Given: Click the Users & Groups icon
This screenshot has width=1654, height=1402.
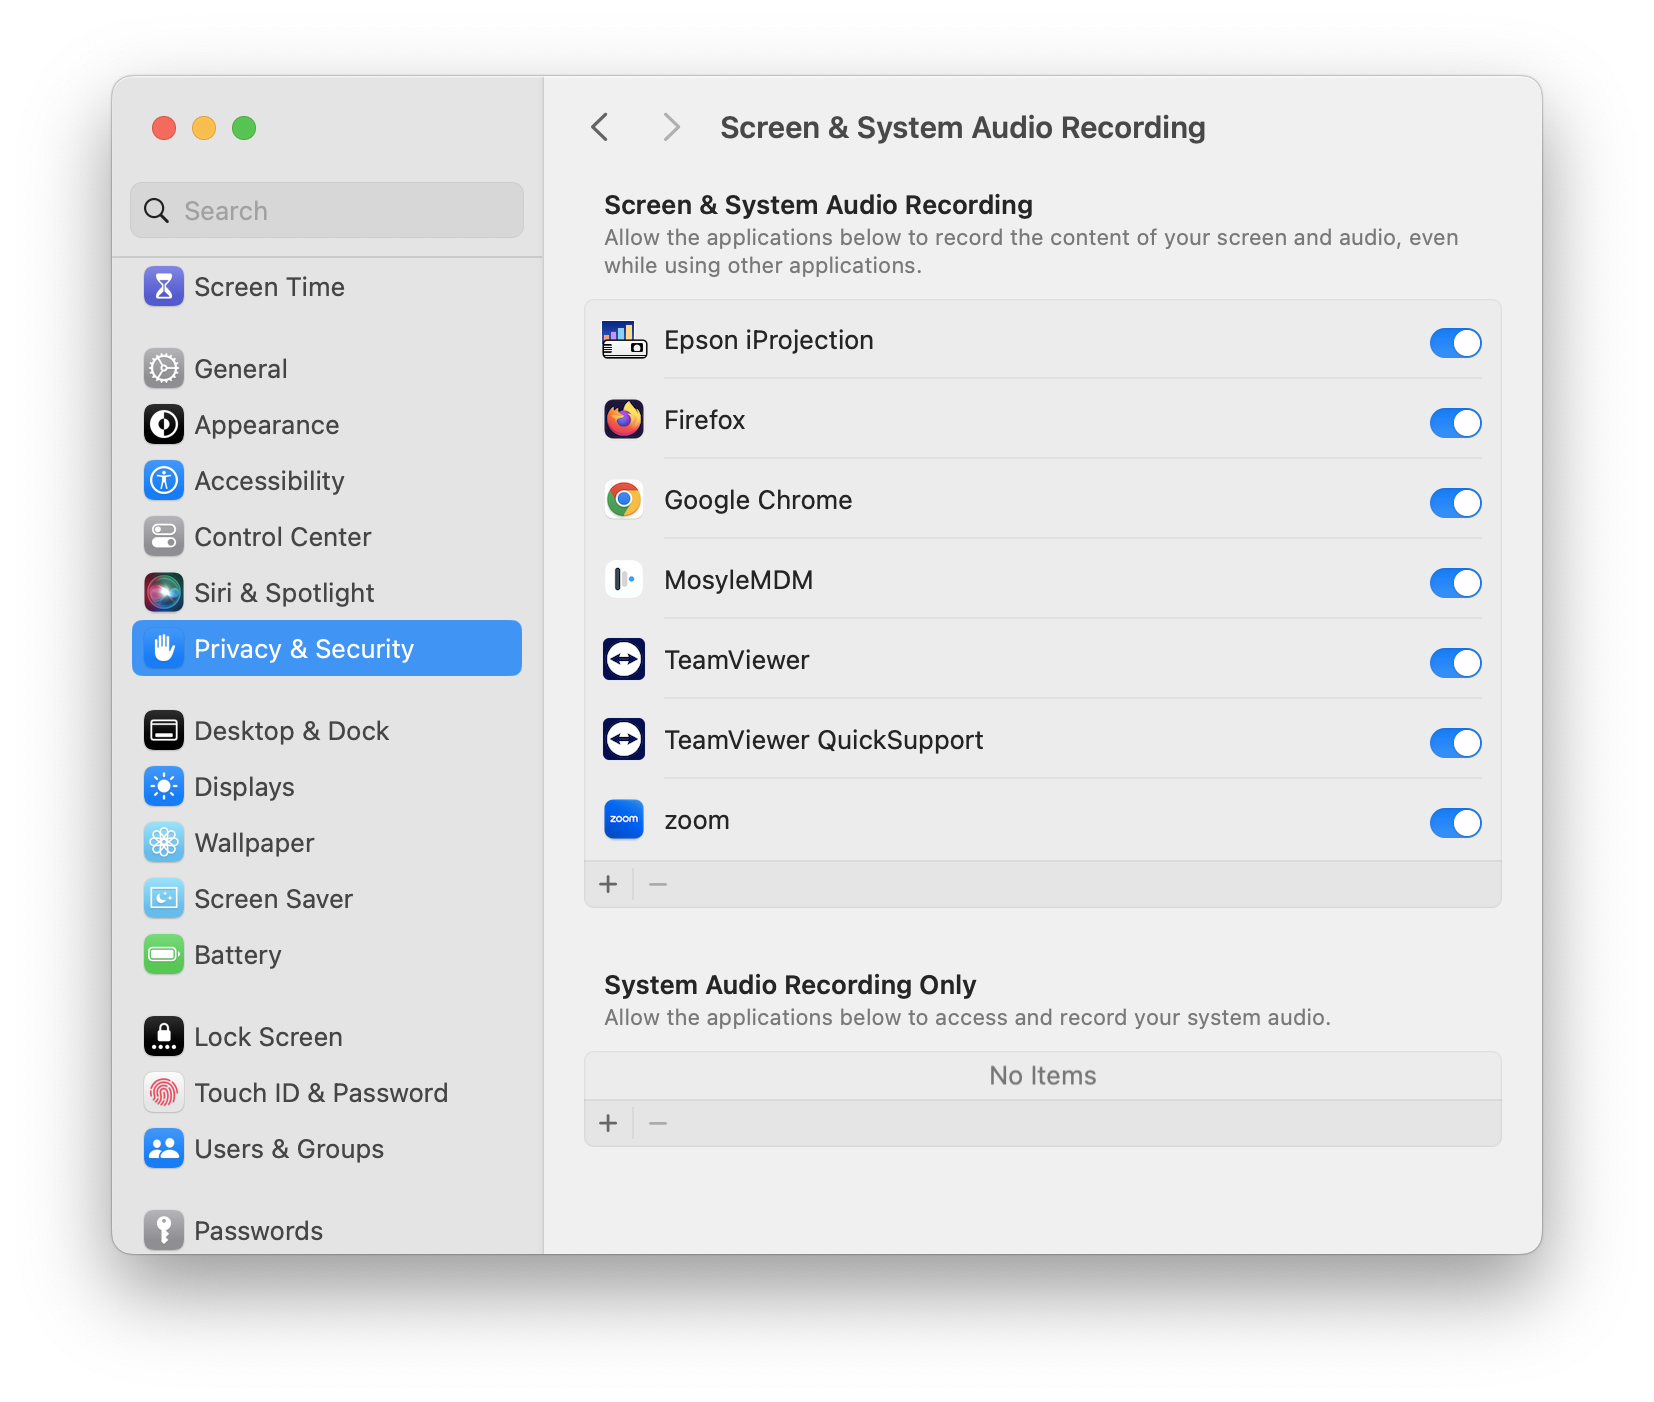Looking at the screenshot, I should (x=164, y=1149).
